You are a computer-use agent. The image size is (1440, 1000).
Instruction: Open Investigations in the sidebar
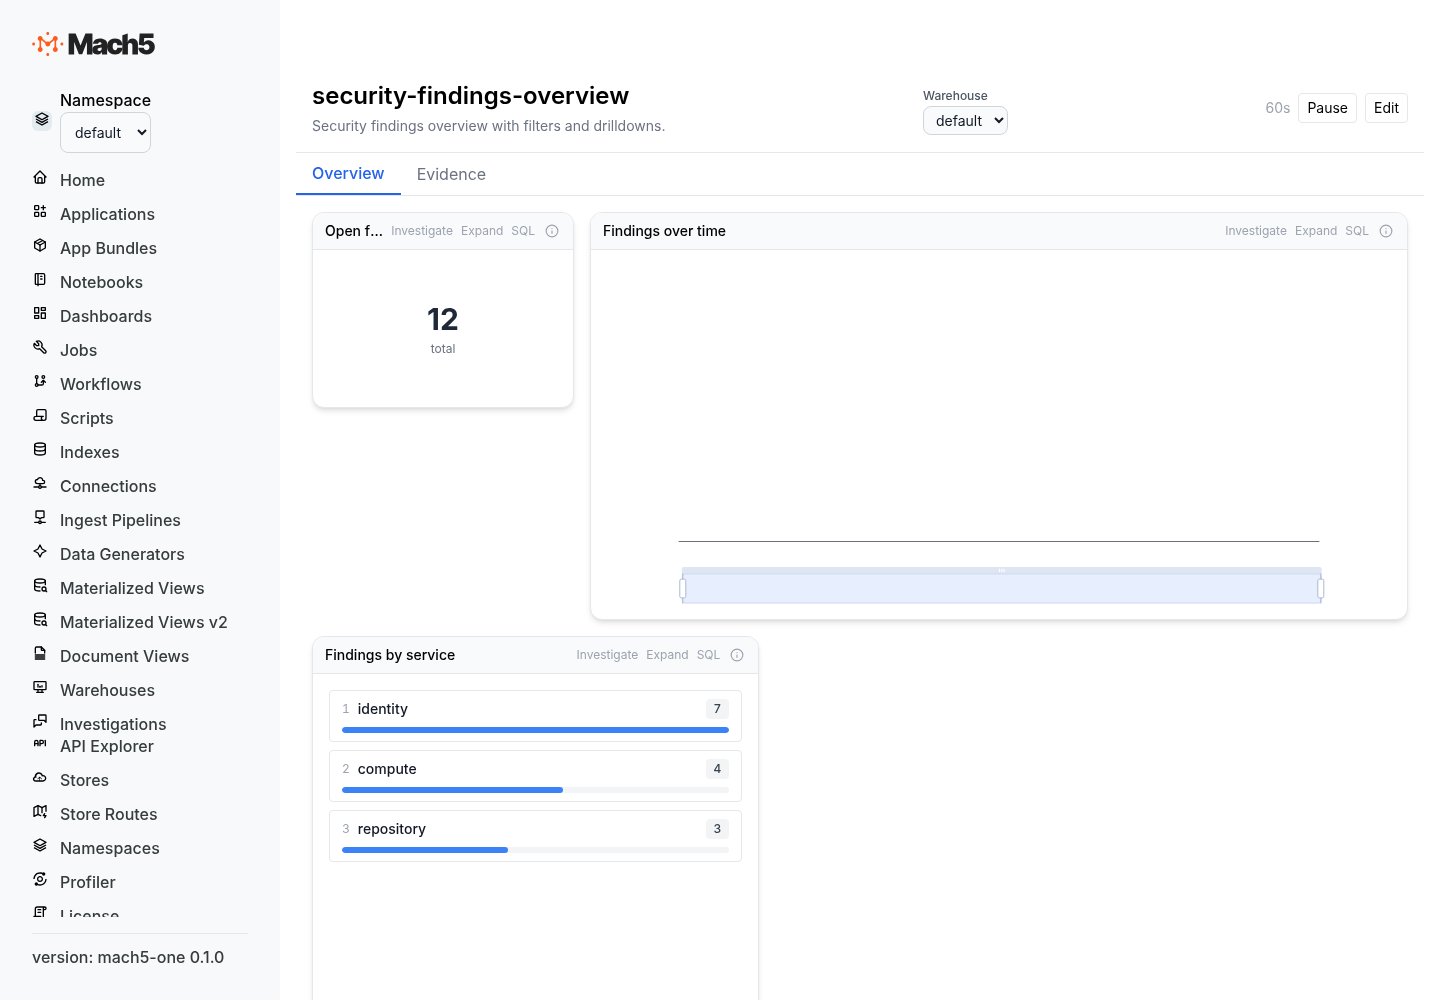coord(113,724)
